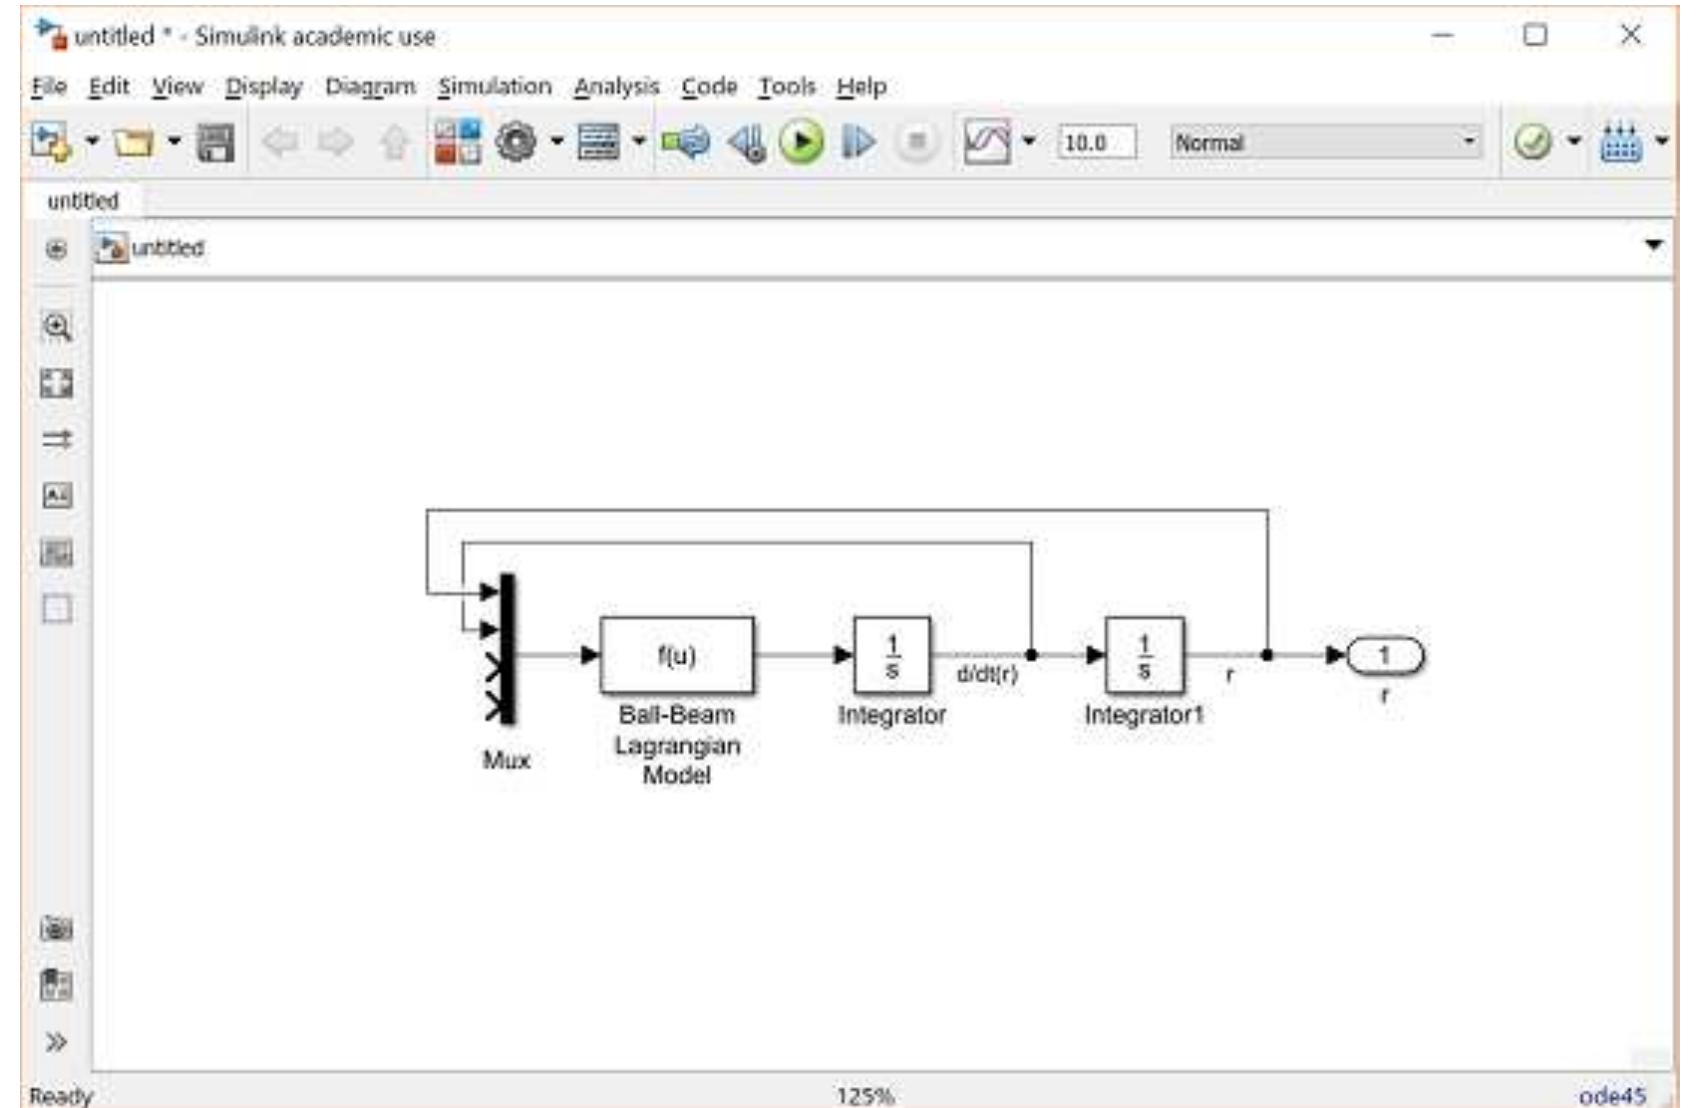The width and height of the screenshot is (1706, 1108).
Task: Select the Image palette tool
Action: tap(57, 552)
